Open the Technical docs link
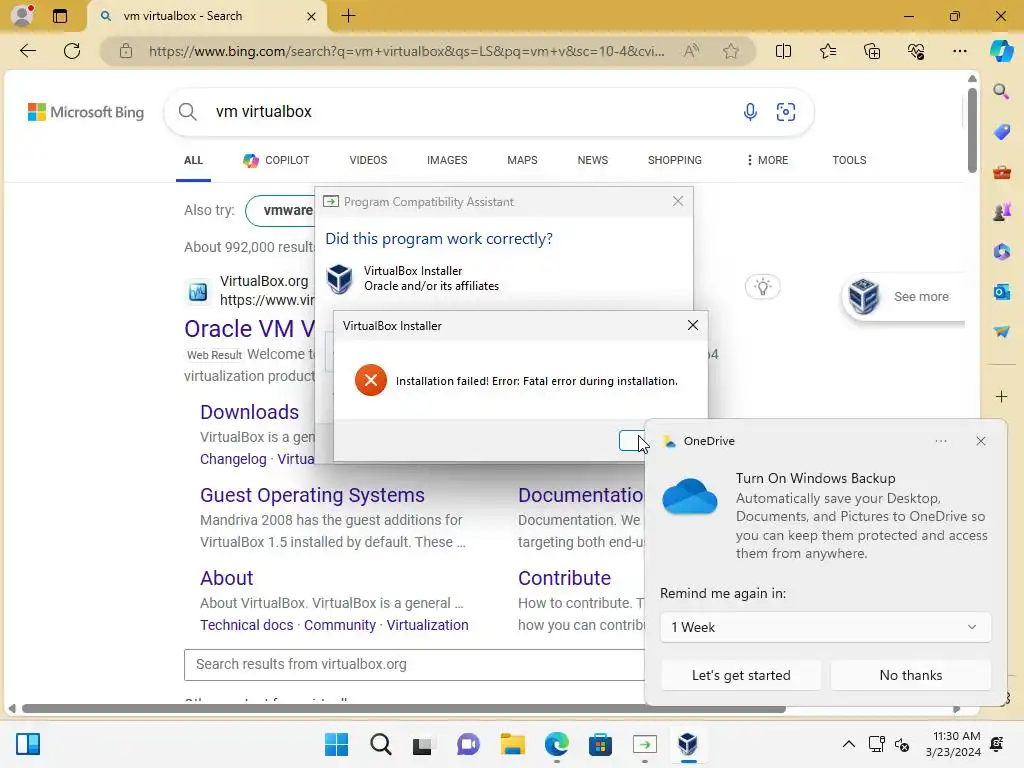Image resolution: width=1024 pixels, height=768 pixels. 247,625
